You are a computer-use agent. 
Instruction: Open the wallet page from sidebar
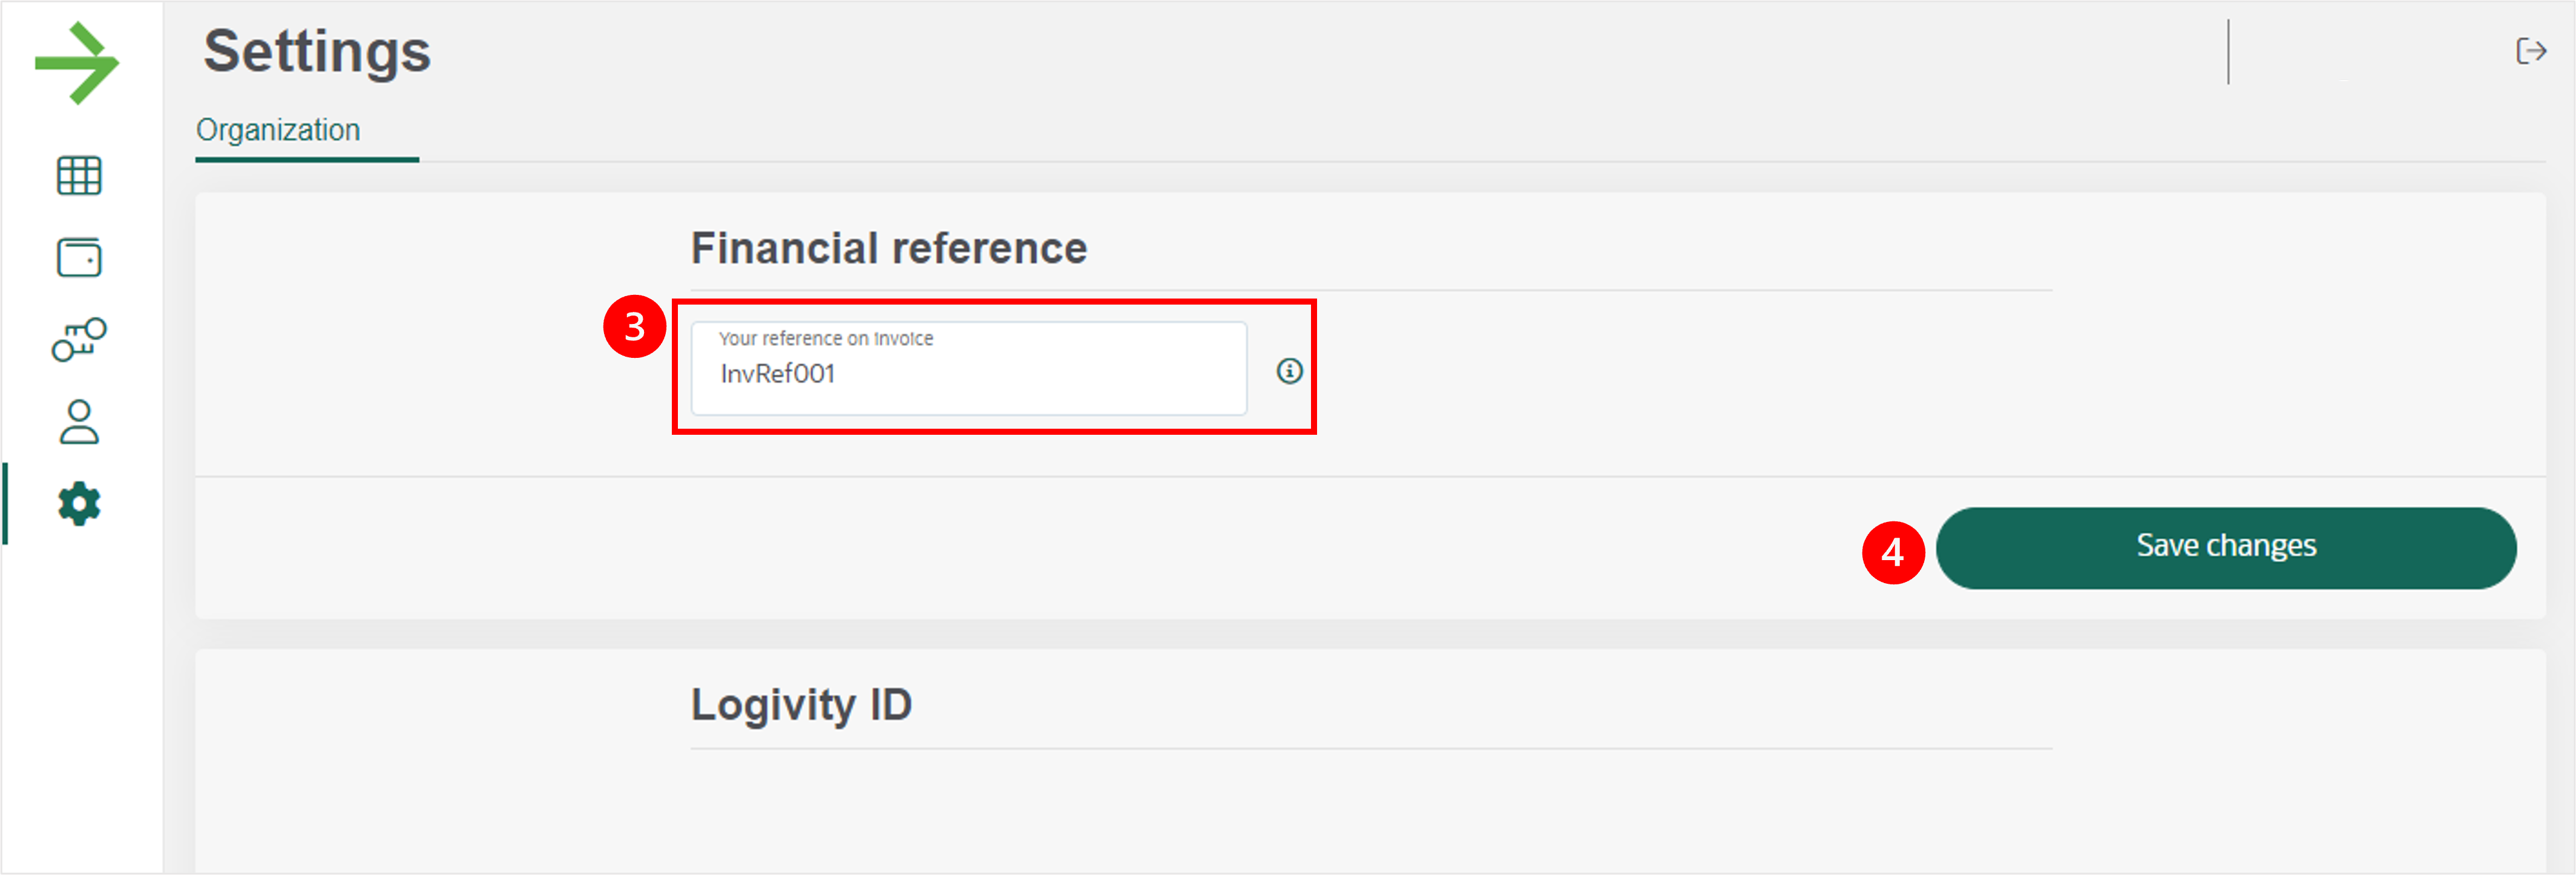tap(79, 258)
